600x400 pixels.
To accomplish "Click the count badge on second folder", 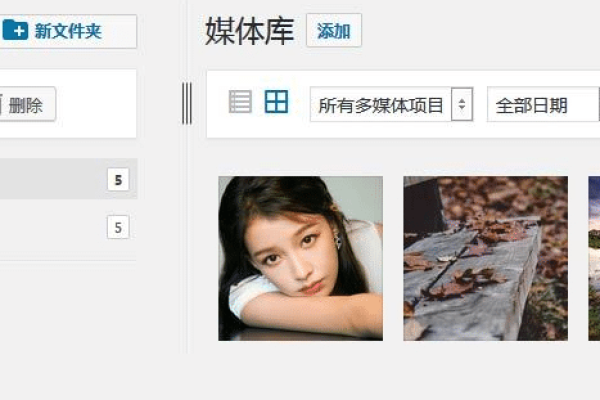I will [x=118, y=227].
